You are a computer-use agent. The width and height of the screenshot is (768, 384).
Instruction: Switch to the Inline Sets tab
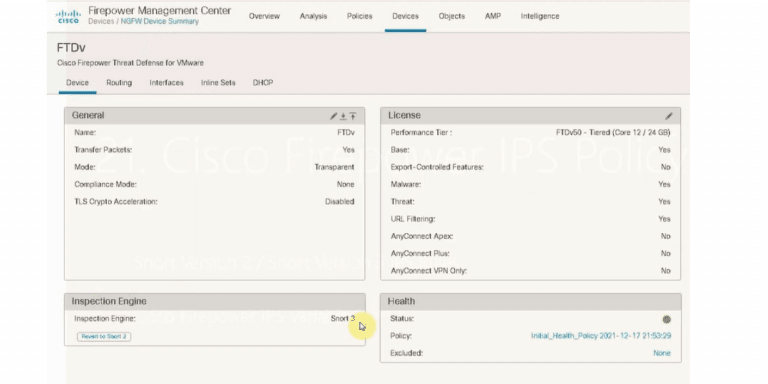click(x=218, y=83)
